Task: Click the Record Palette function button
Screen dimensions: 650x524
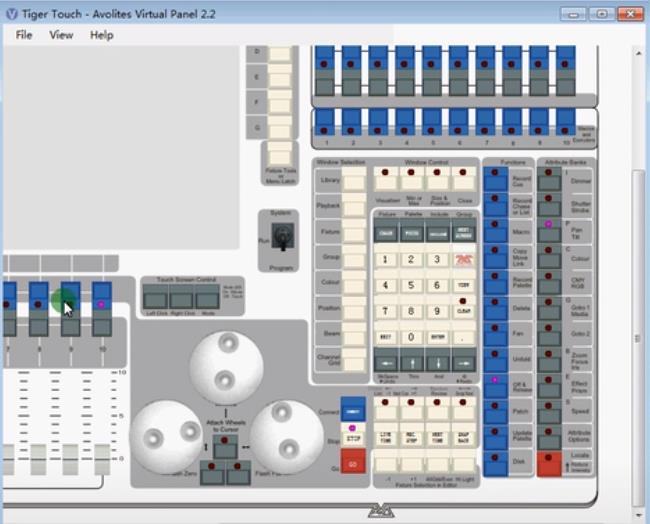Action: pyautogui.click(x=495, y=283)
